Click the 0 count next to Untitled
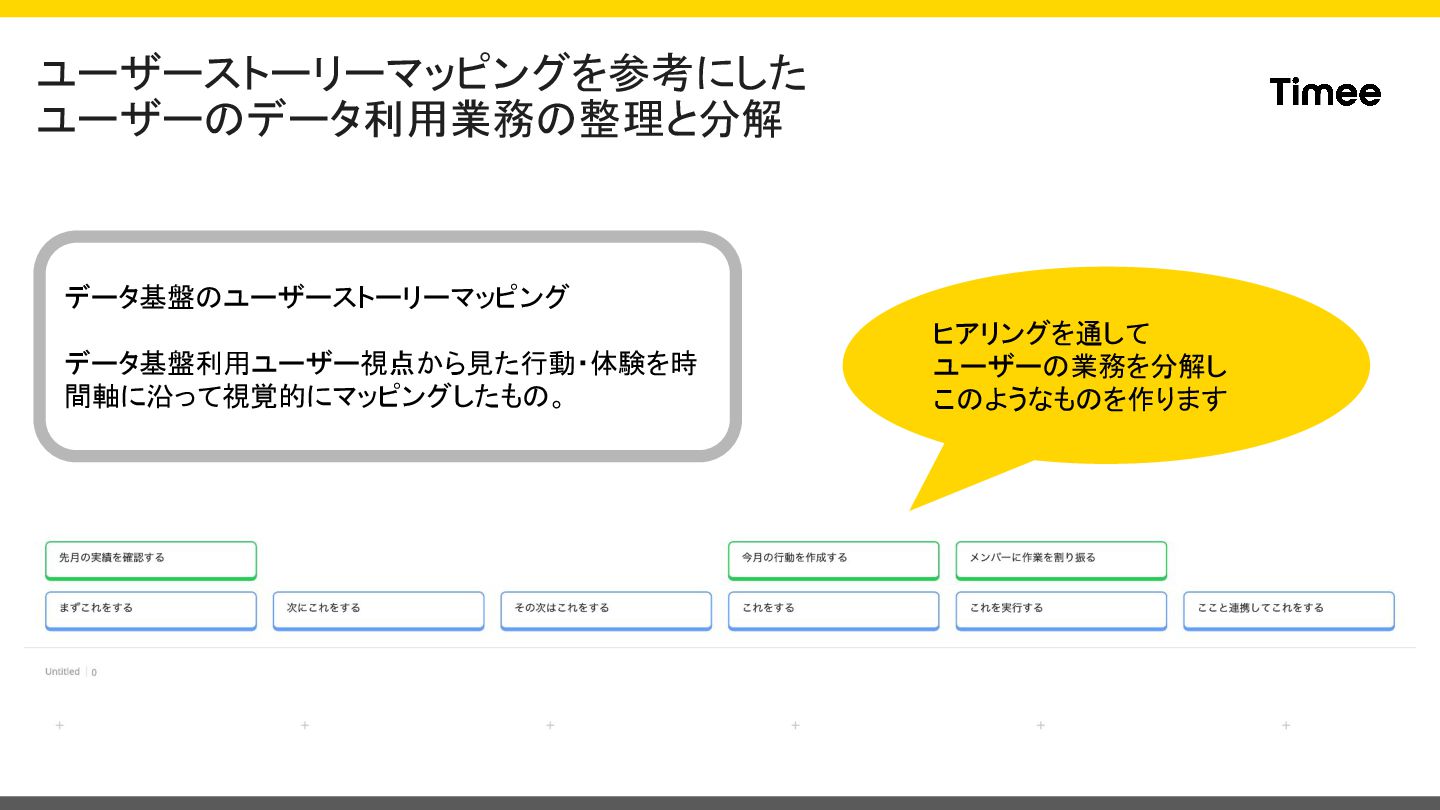This screenshot has width=1440, height=810. click(x=94, y=673)
